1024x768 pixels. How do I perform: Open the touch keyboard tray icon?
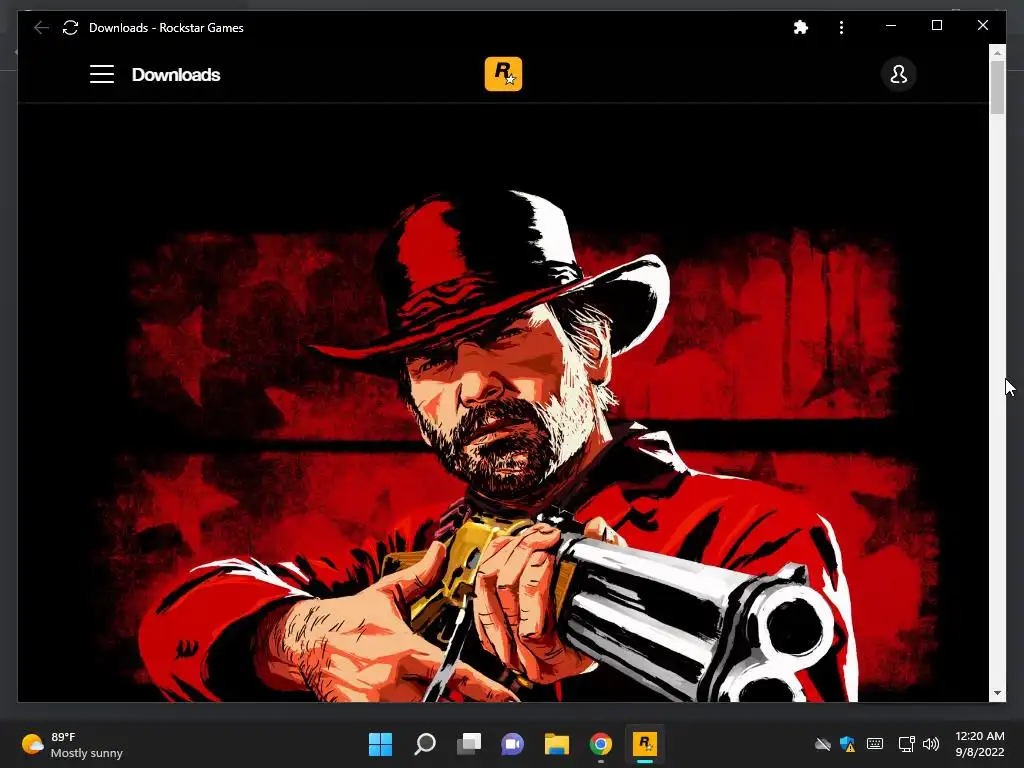coord(875,744)
